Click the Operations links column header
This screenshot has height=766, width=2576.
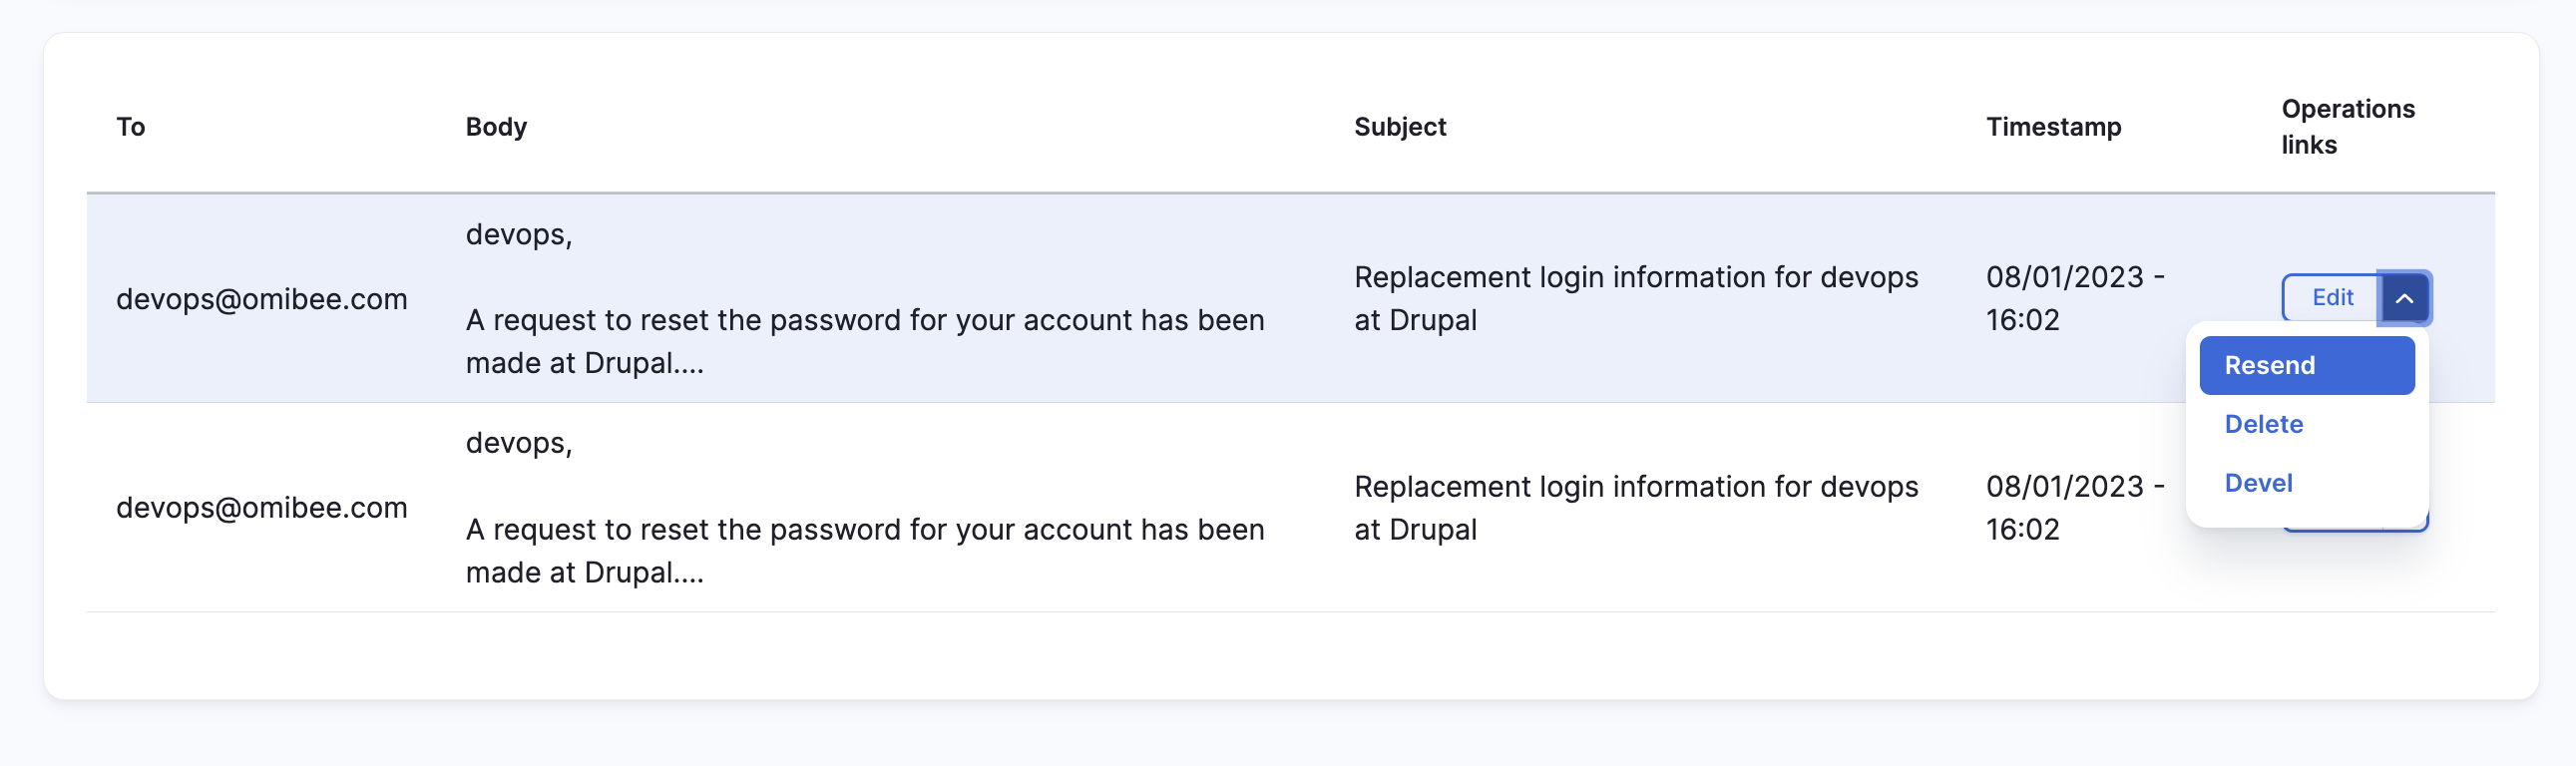point(2348,127)
